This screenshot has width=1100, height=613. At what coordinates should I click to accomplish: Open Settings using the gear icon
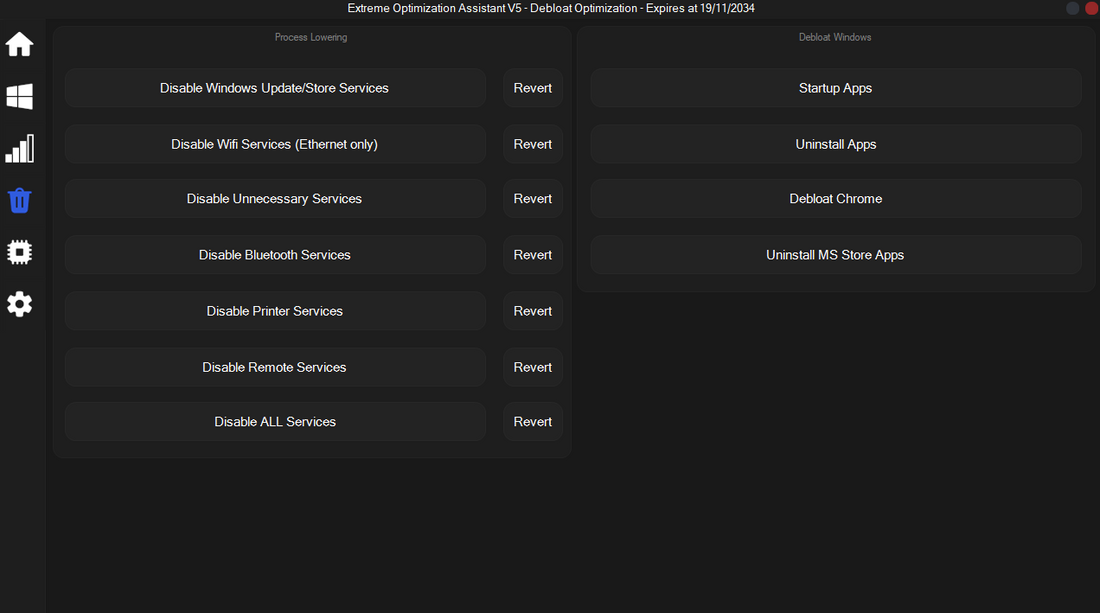pos(20,304)
